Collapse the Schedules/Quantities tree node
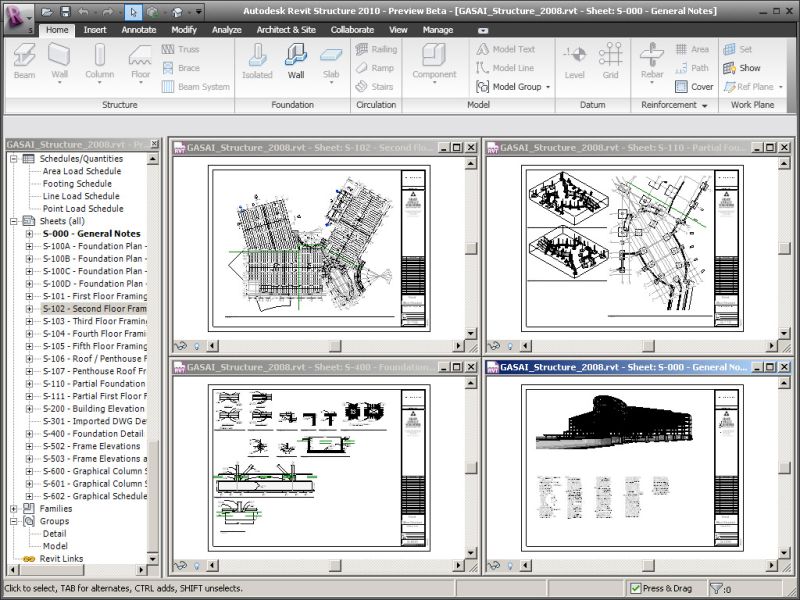This screenshot has height=600, width=800. pos(14,159)
